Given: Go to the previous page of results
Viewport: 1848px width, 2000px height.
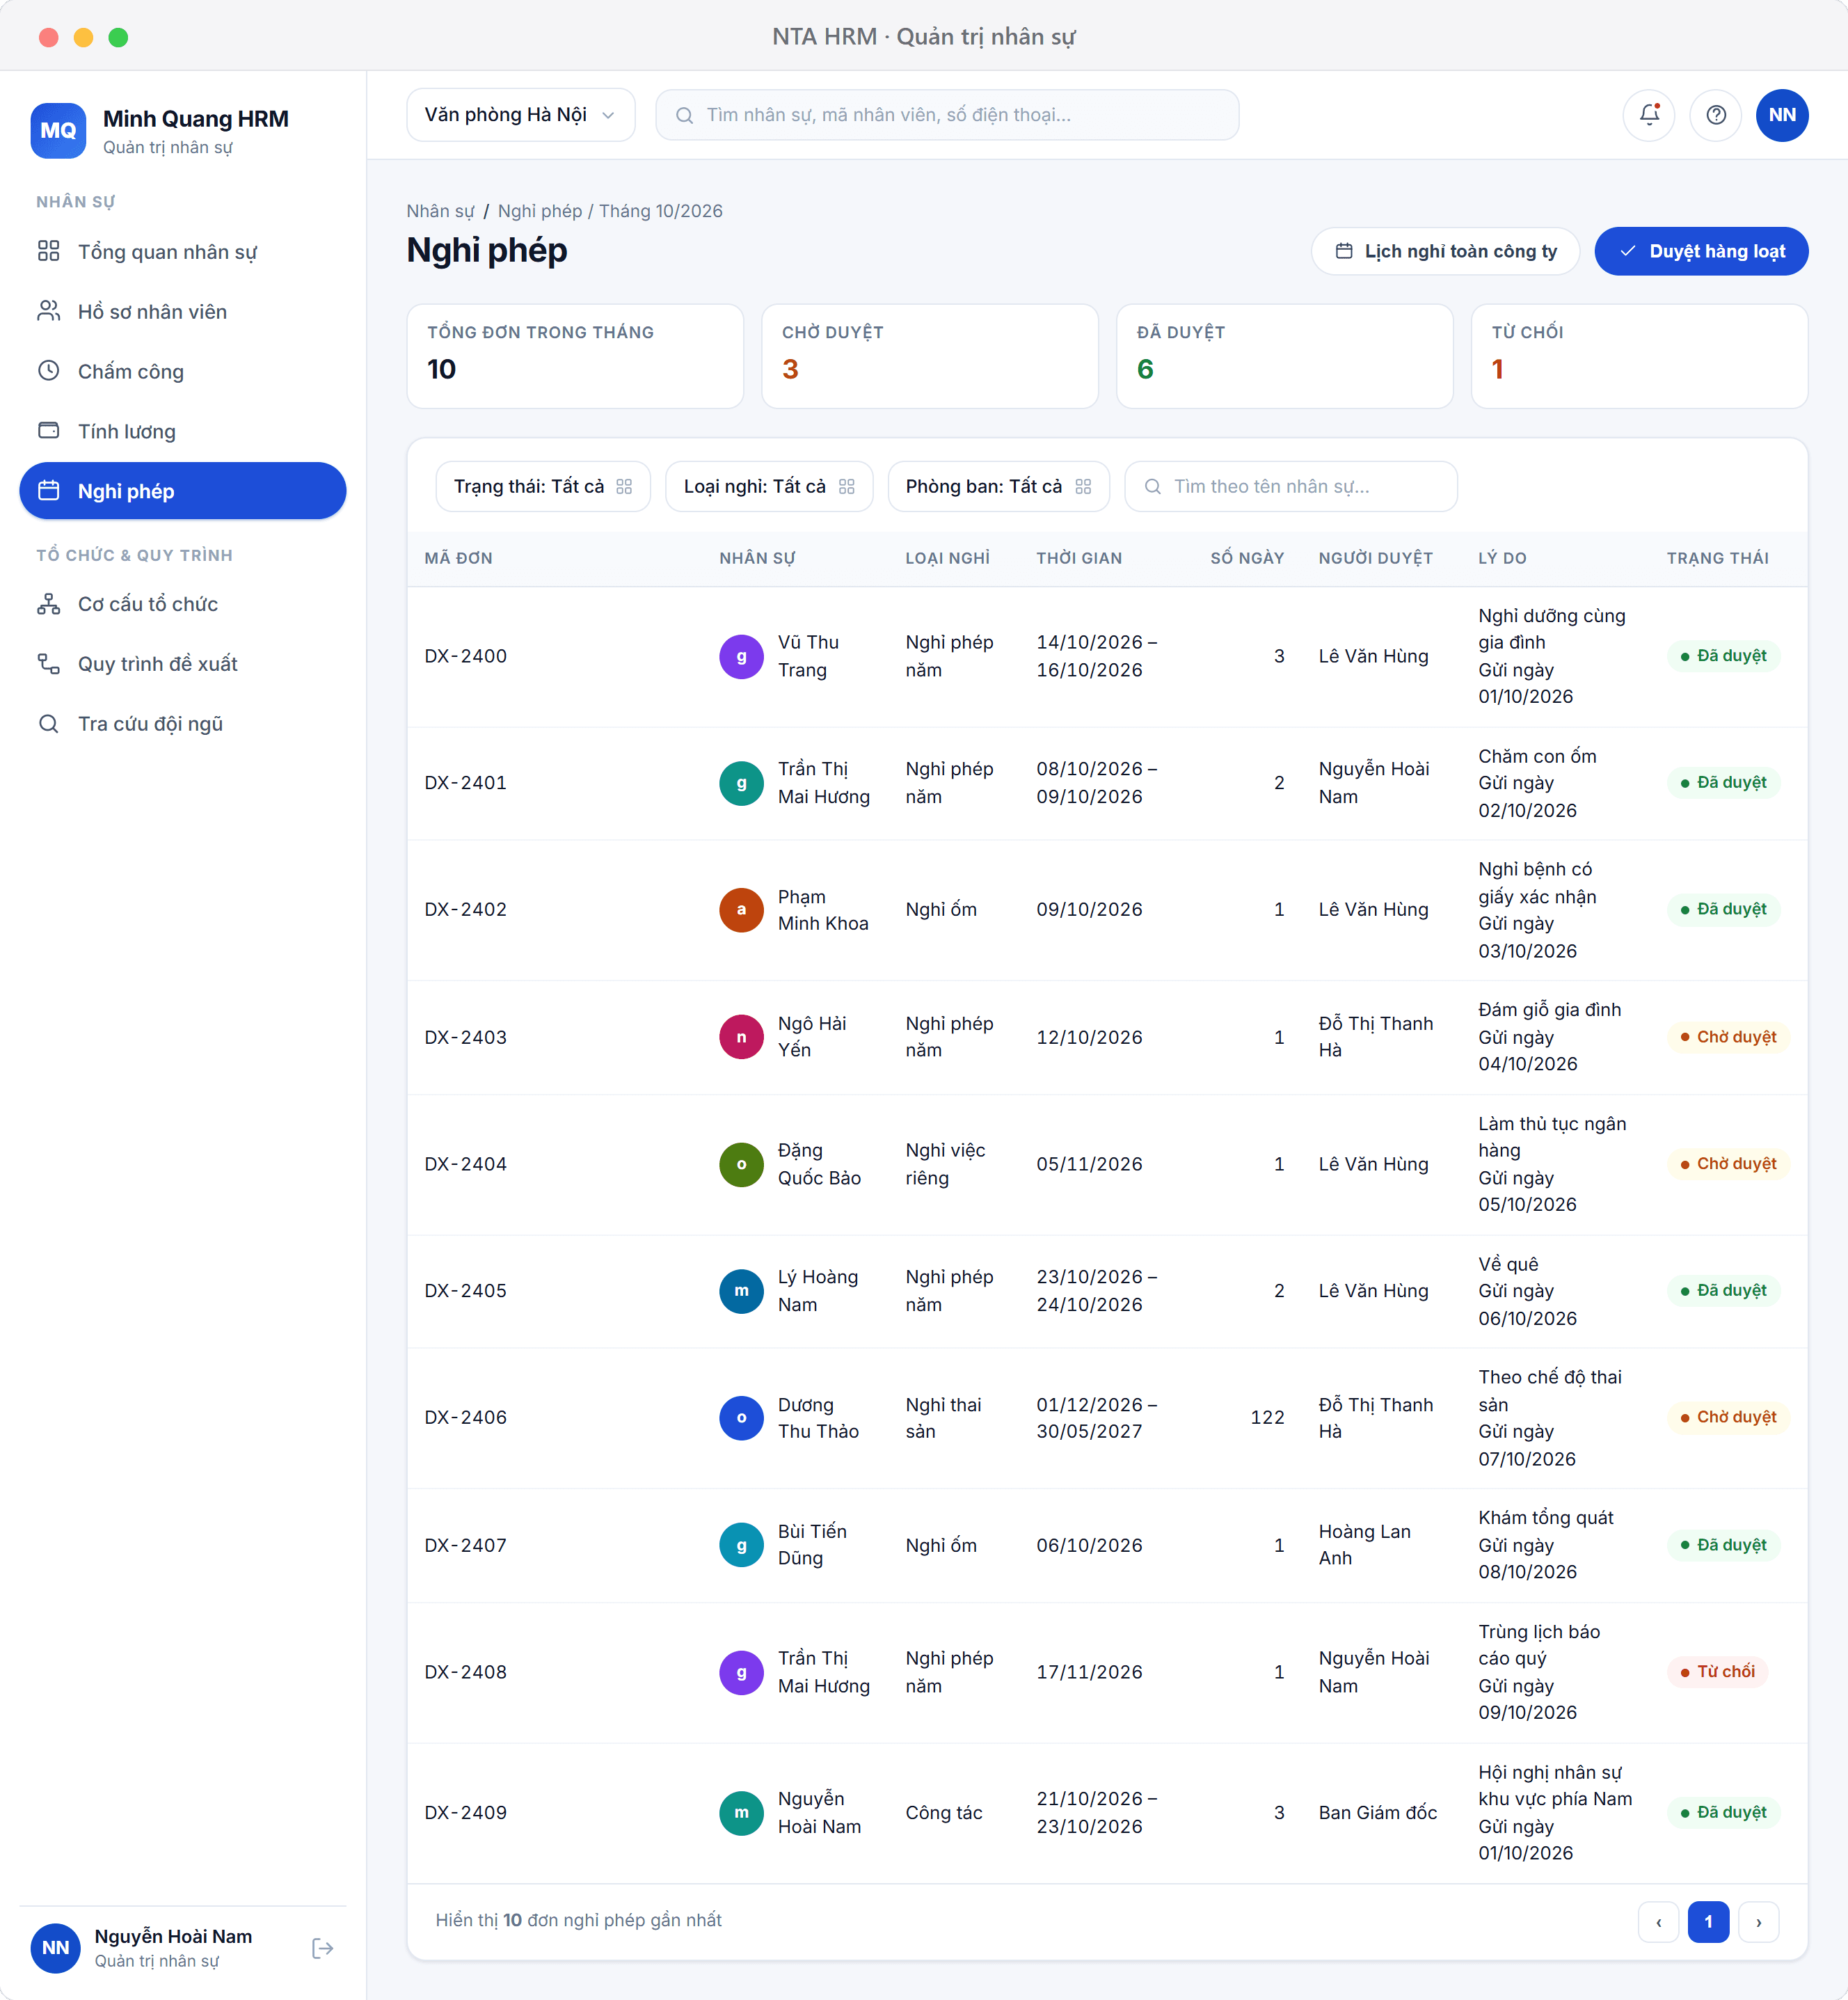Looking at the screenshot, I should 1658,1922.
